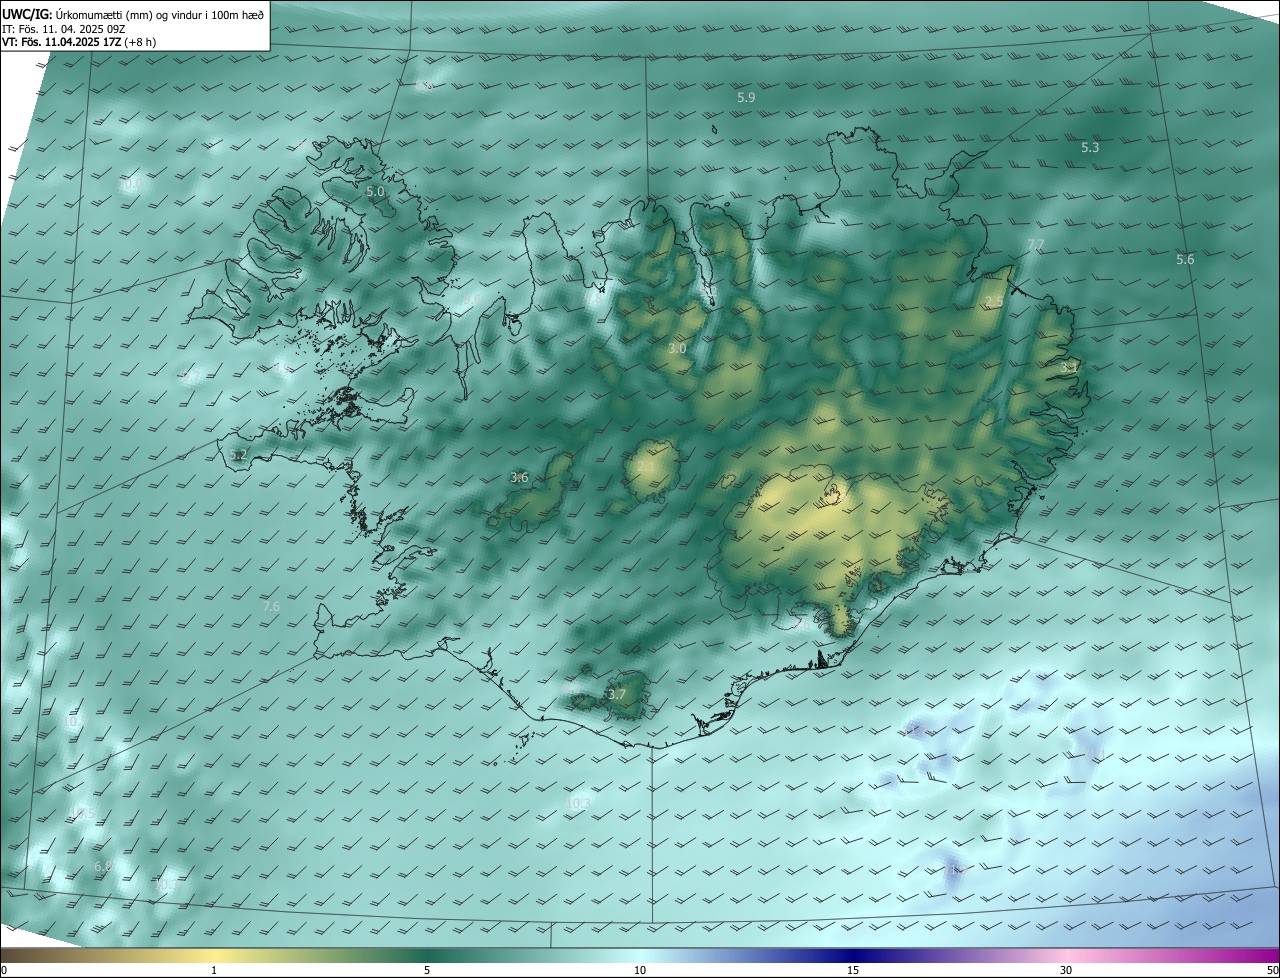This screenshot has width=1280, height=978.
Task: Click the 10.5 value label in the southwest ocean
Action: click(x=82, y=814)
